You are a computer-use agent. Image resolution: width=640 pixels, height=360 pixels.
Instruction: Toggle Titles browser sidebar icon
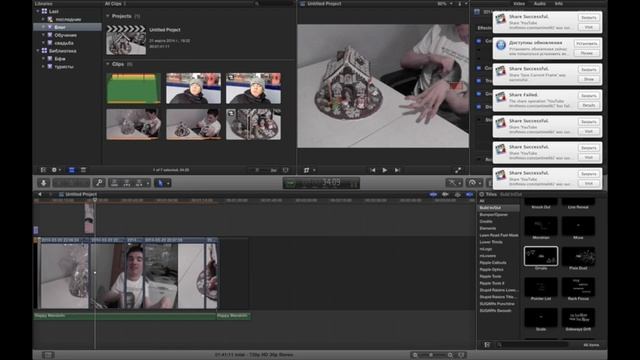coord(487,345)
